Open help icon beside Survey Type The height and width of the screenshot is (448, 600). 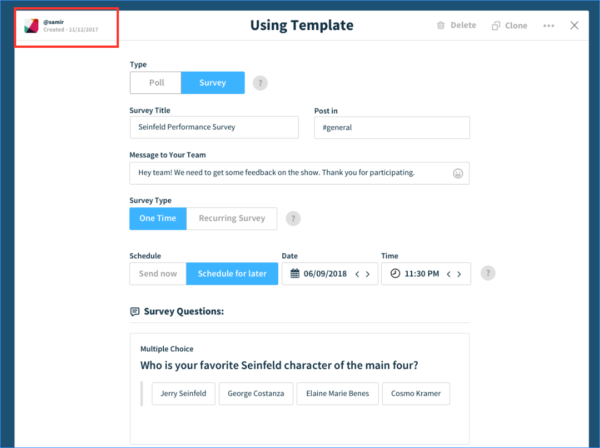pyautogui.click(x=293, y=218)
